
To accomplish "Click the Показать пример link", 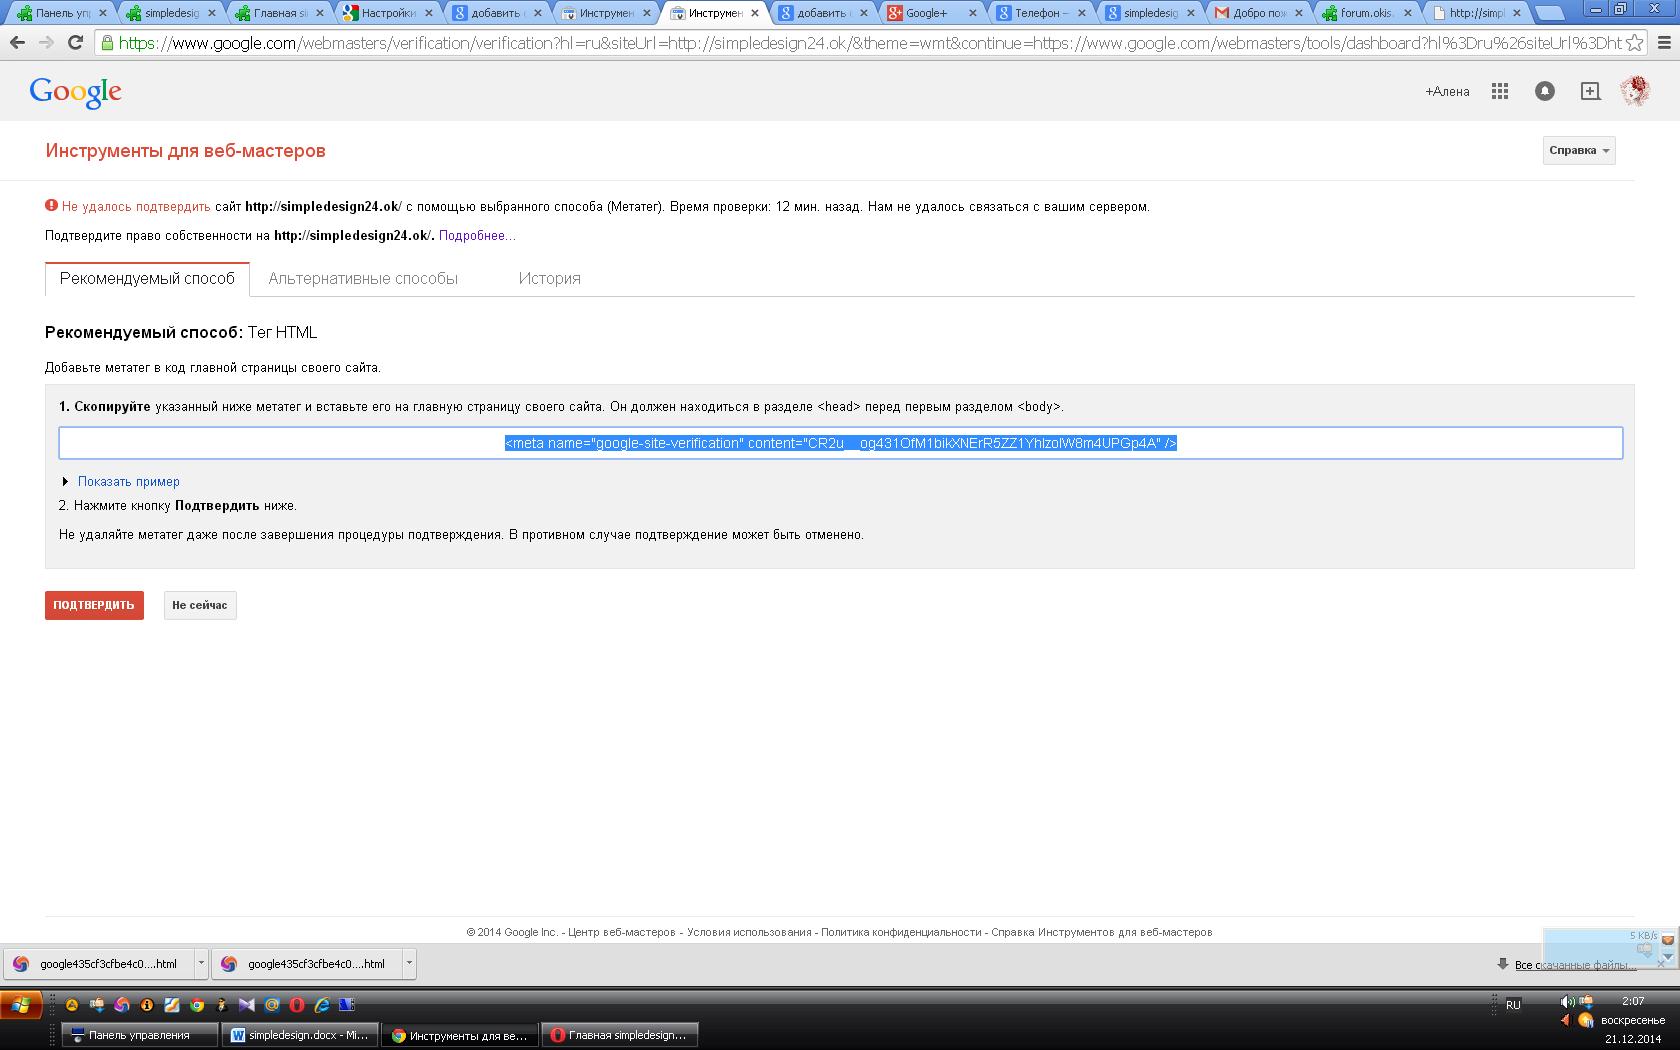I will 129,481.
